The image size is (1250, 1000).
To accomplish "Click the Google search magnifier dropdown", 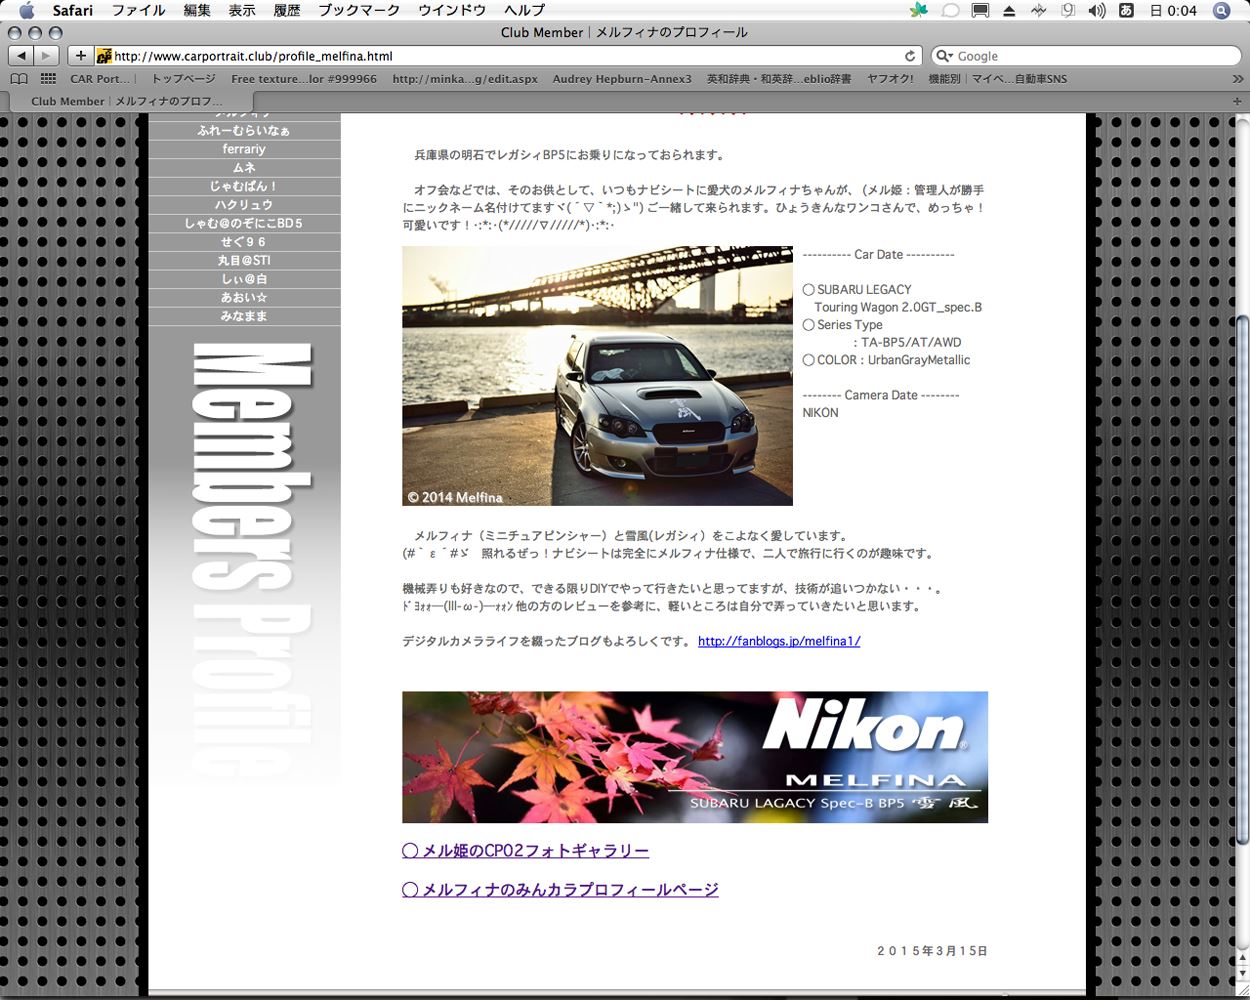I will click(944, 56).
